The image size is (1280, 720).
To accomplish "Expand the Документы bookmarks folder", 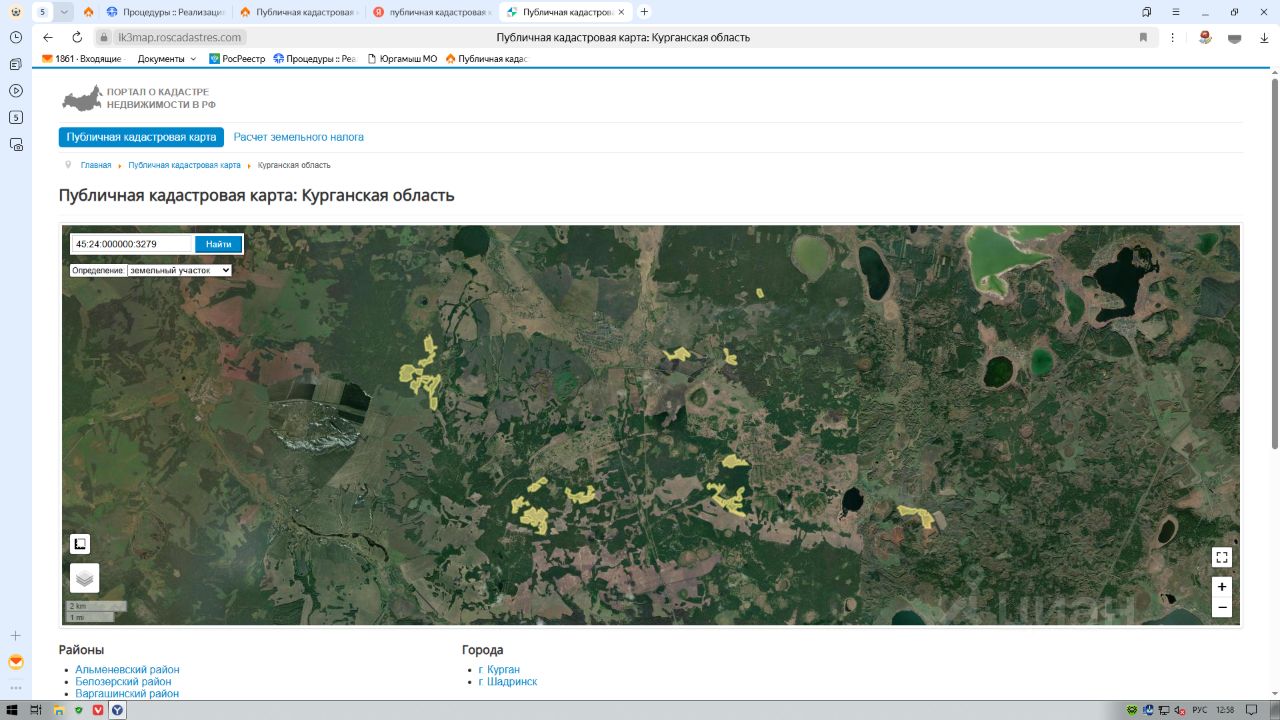I will (x=167, y=59).
